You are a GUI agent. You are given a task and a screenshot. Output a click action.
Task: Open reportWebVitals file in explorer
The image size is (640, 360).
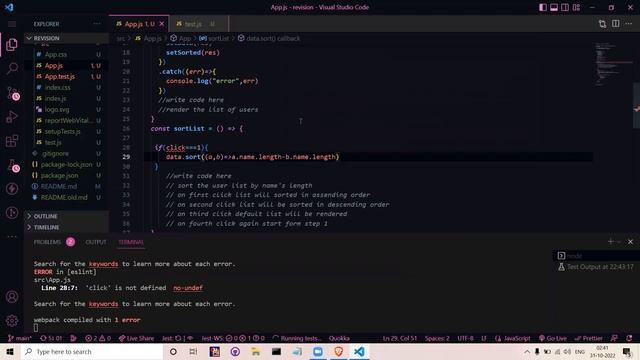tap(66, 120)
